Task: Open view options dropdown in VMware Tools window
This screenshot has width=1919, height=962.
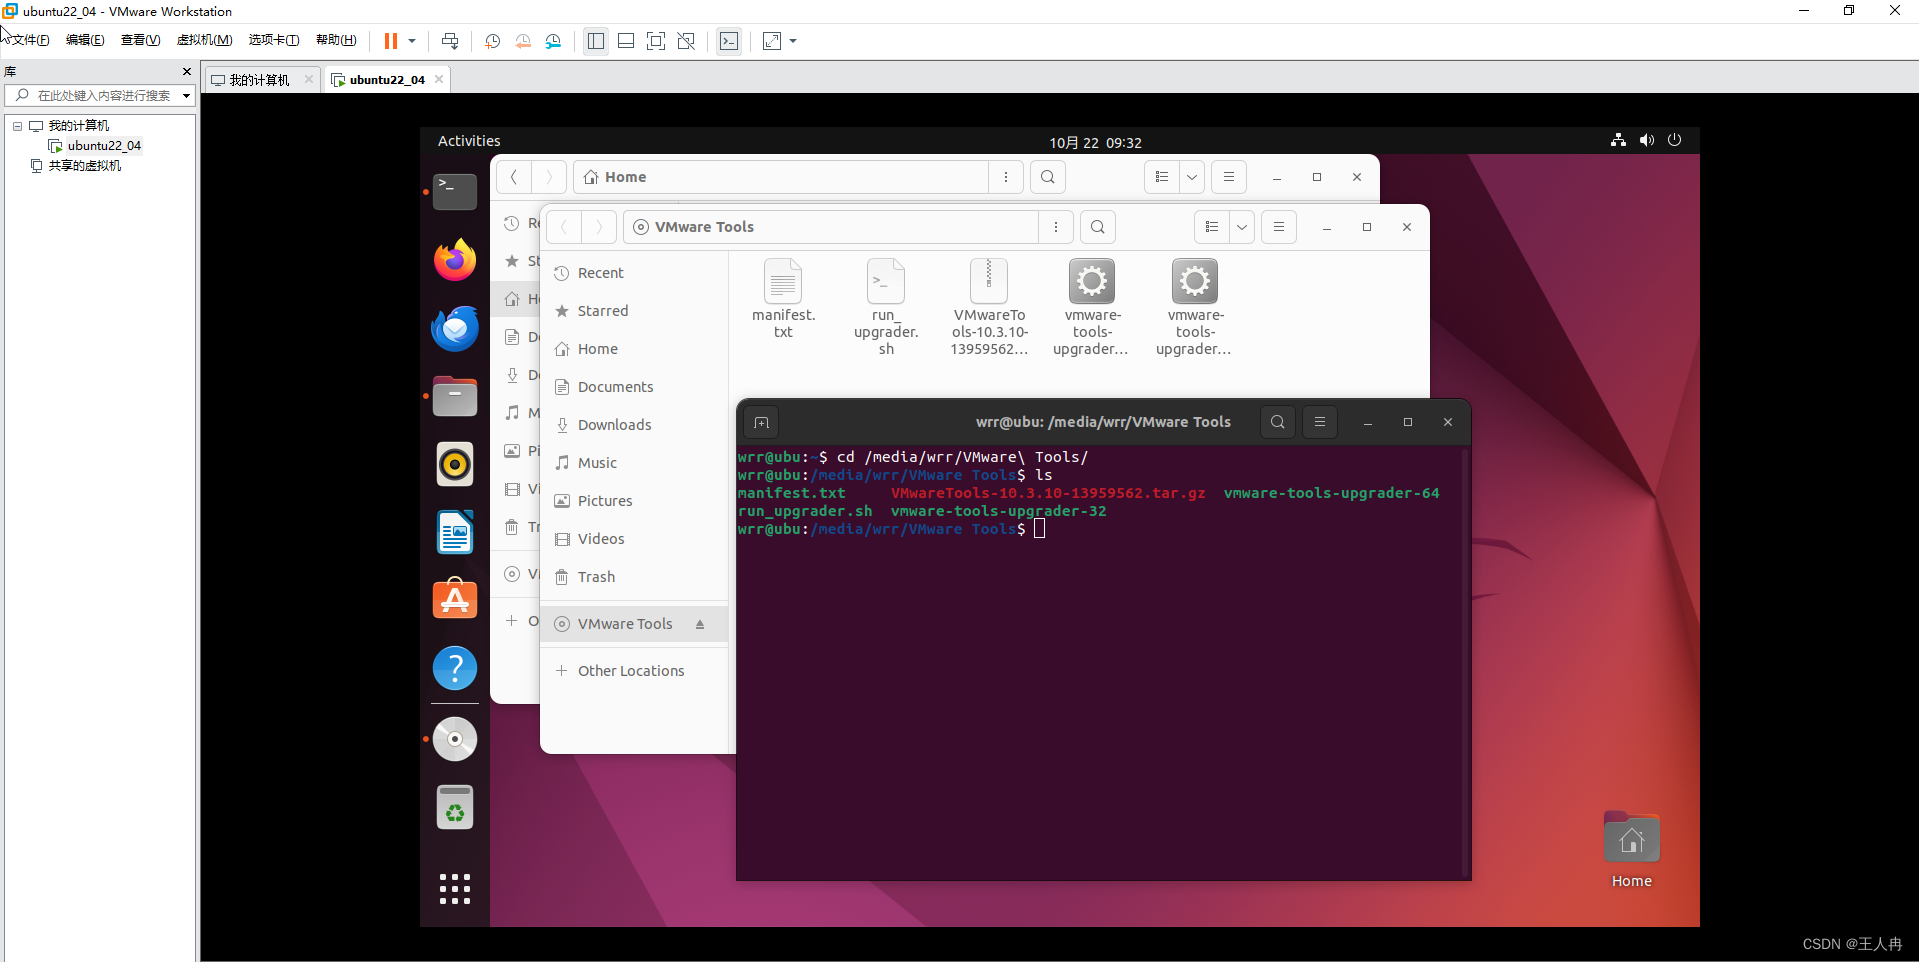Action: point(1241,227)
